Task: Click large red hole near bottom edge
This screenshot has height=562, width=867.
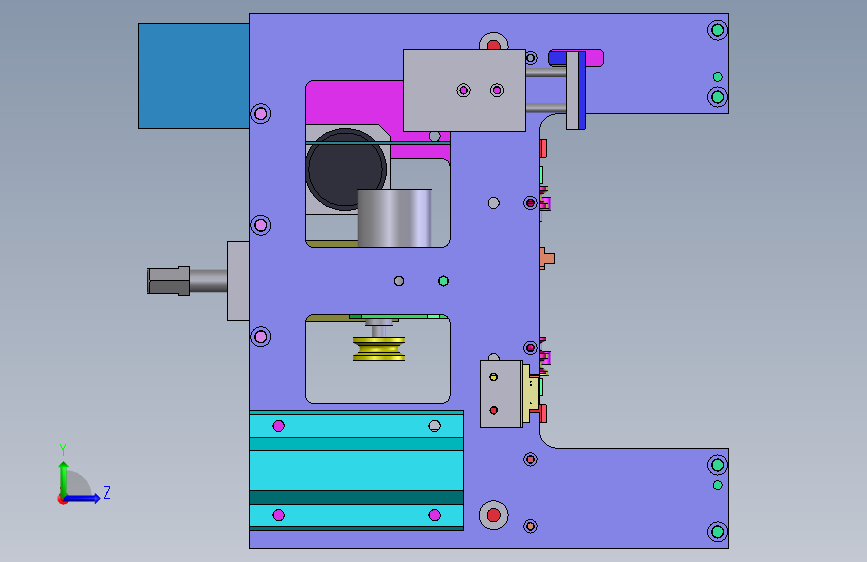Action: tap(493, 516)
